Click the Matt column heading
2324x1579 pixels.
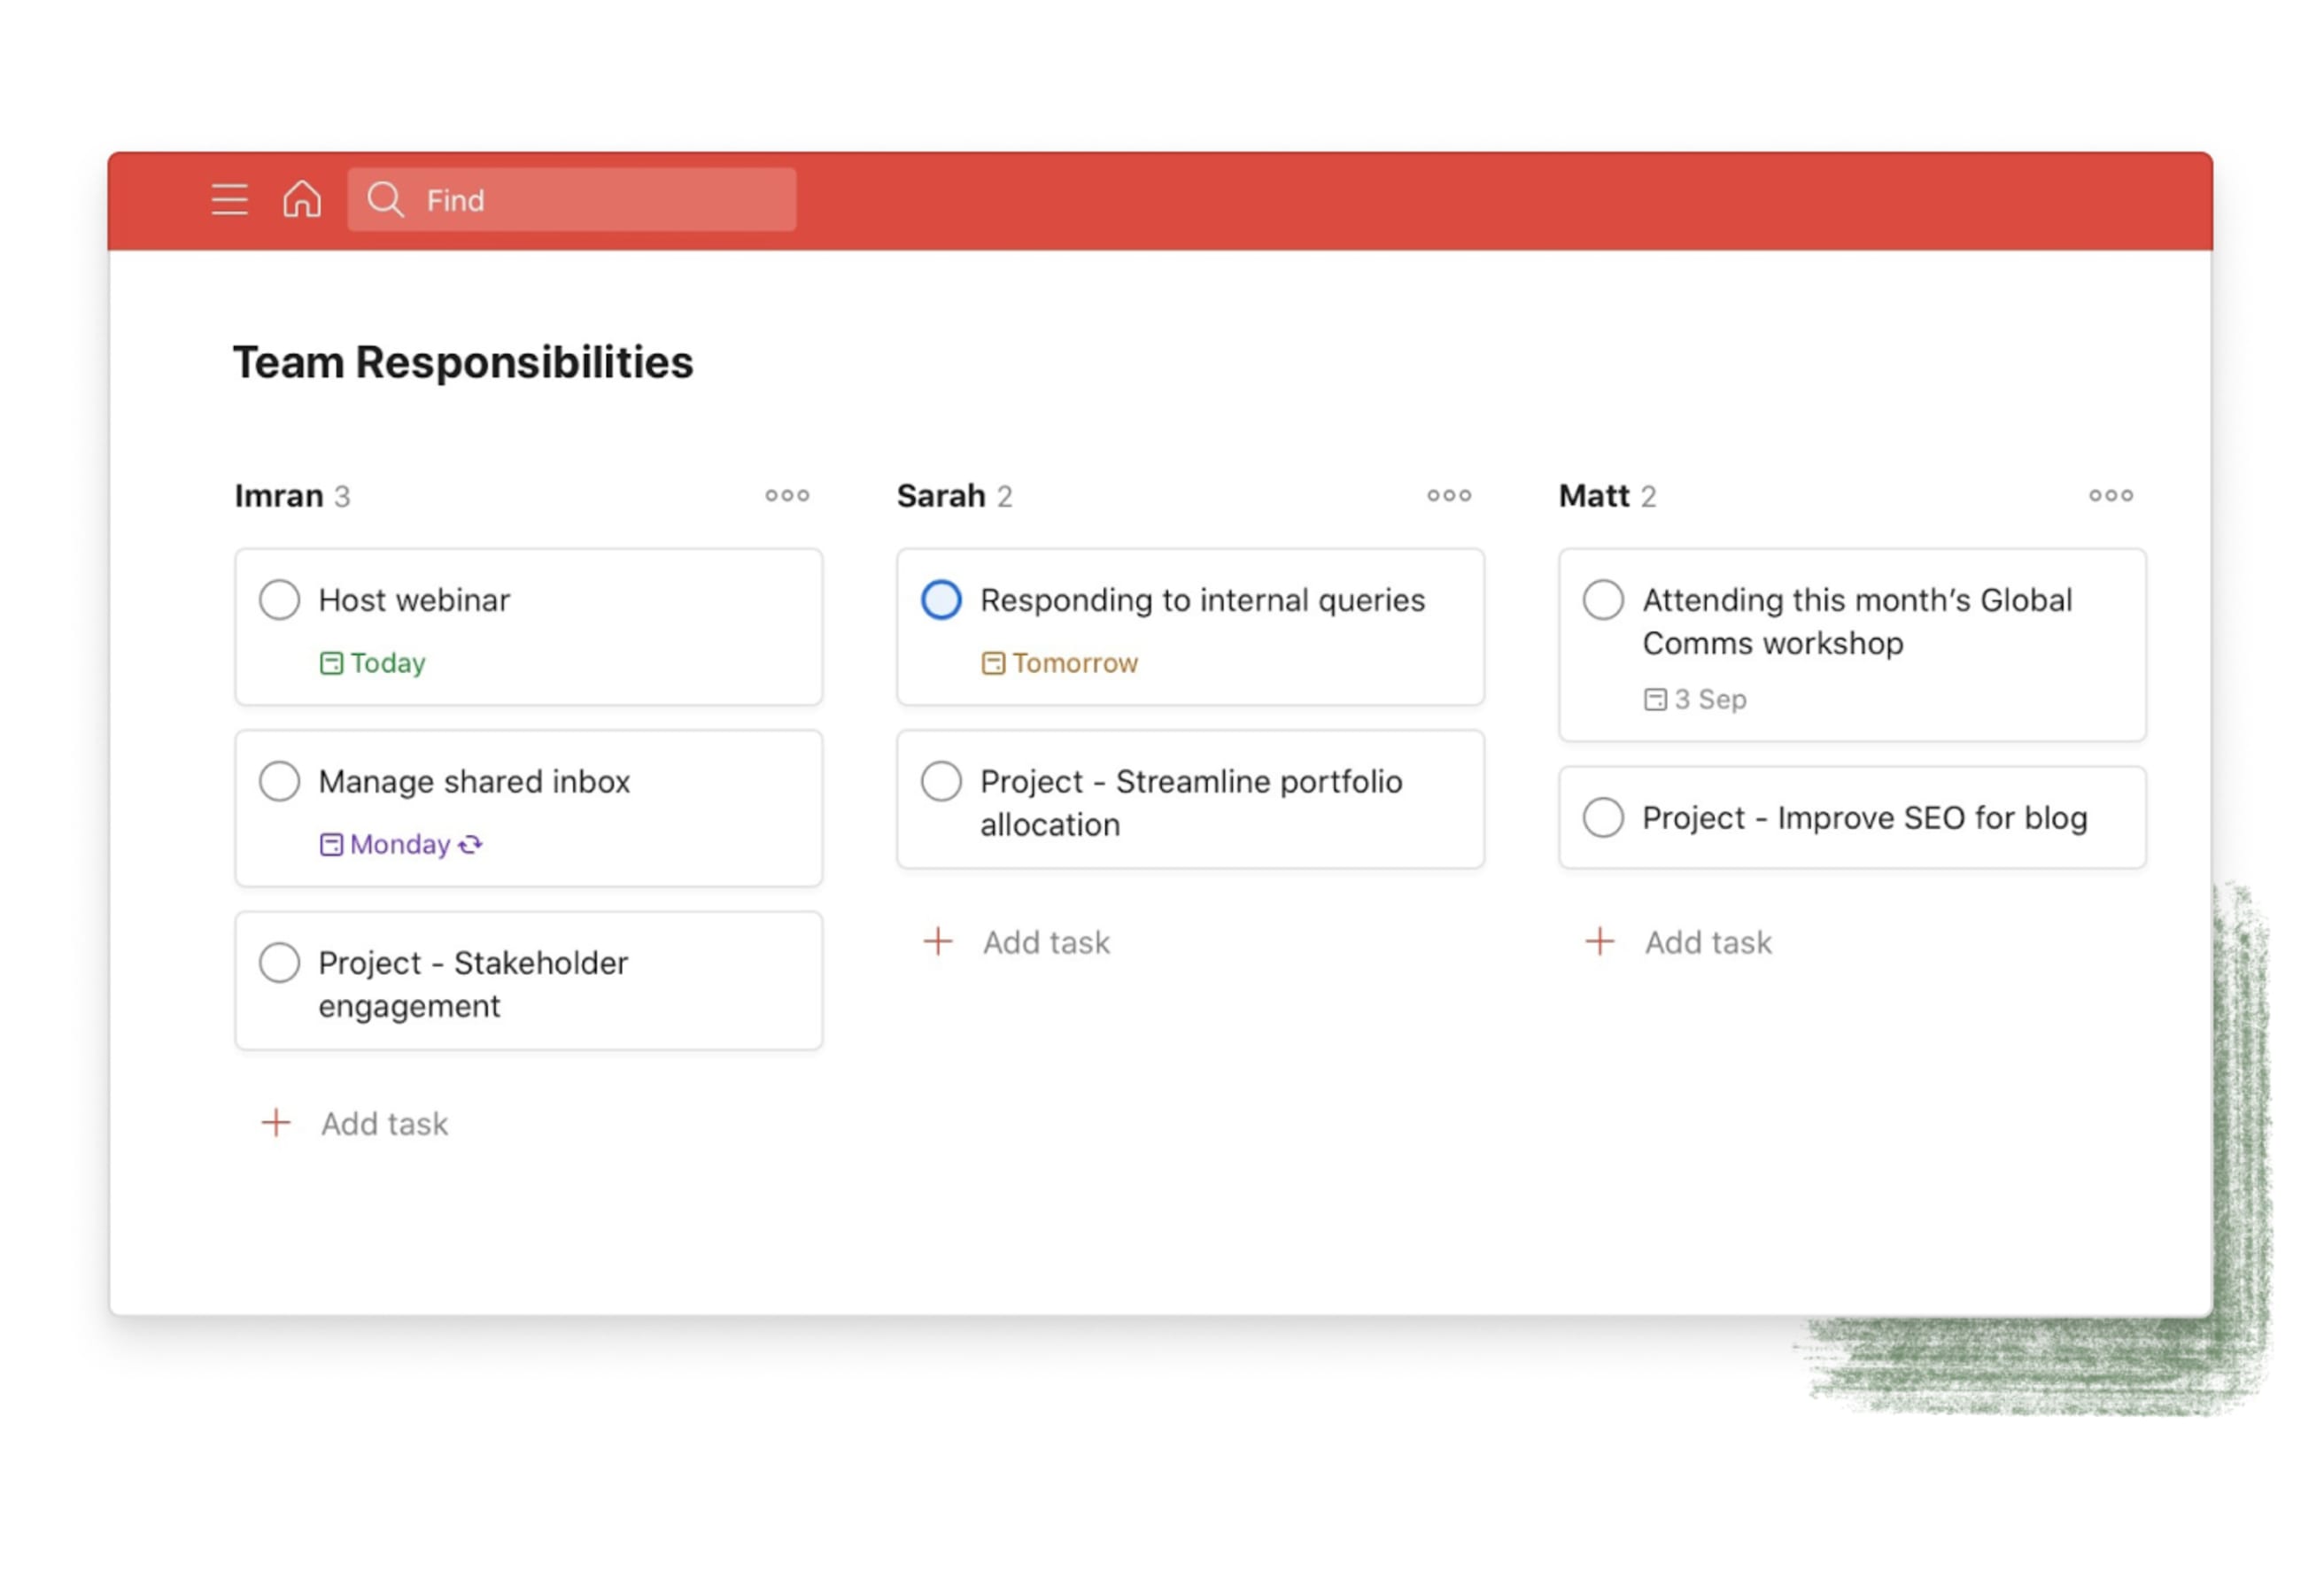click(x=1594, y=496)
